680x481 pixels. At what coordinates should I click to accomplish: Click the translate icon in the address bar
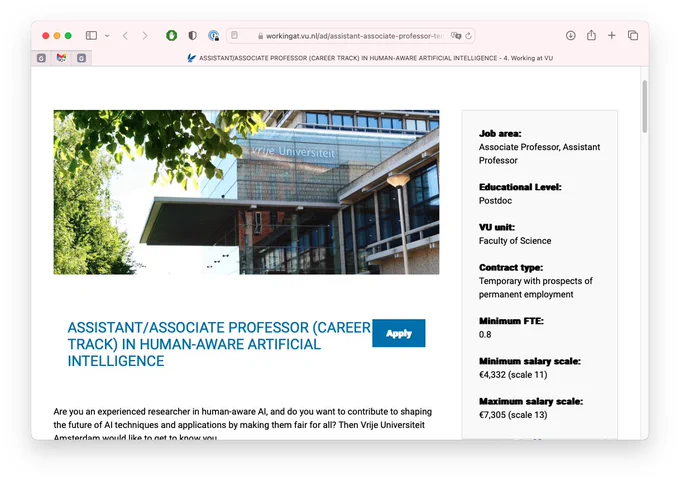point(456,36)
